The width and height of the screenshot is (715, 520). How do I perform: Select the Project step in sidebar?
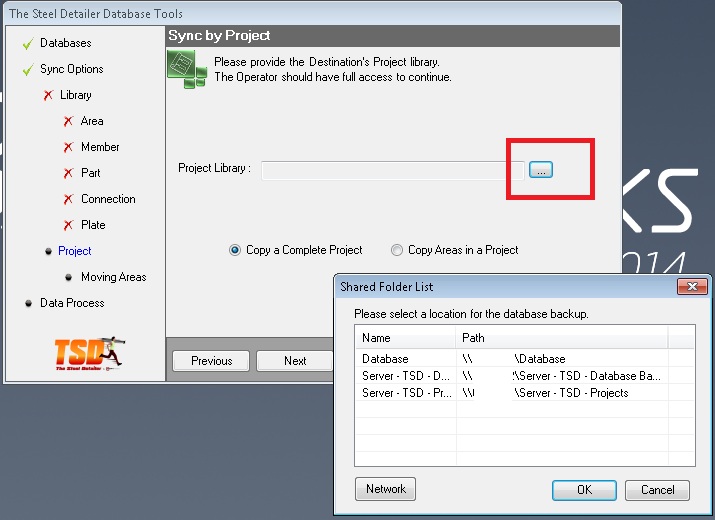point(75,251)
